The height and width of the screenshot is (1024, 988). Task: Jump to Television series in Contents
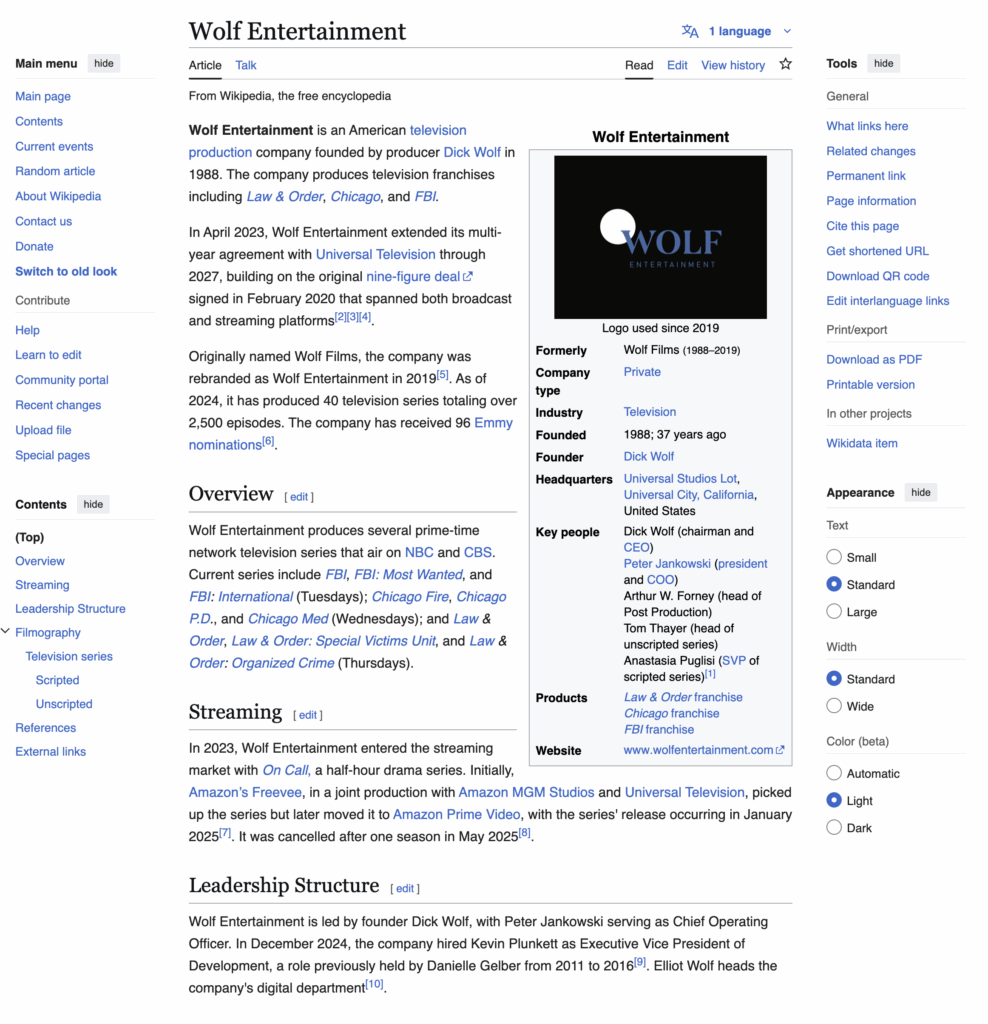69,656
